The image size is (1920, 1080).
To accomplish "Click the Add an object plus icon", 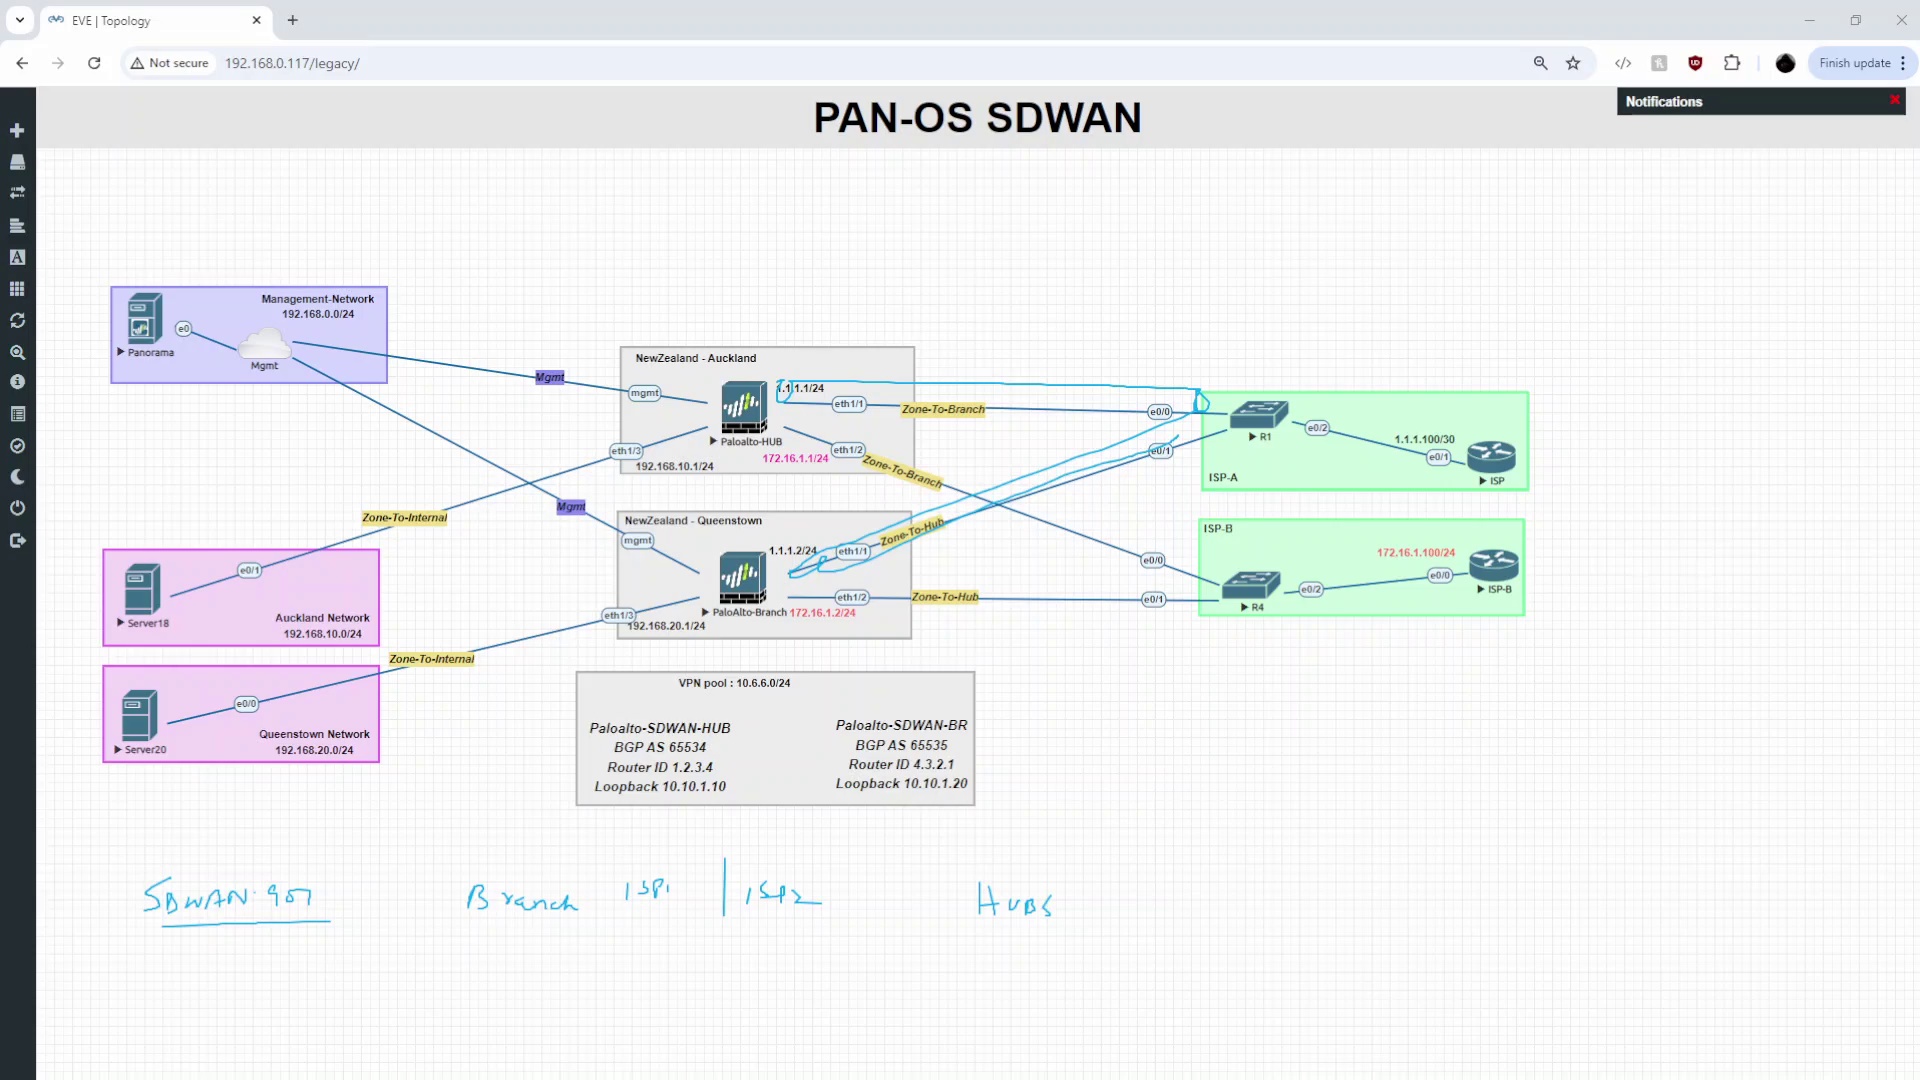I will coord(17,130).
